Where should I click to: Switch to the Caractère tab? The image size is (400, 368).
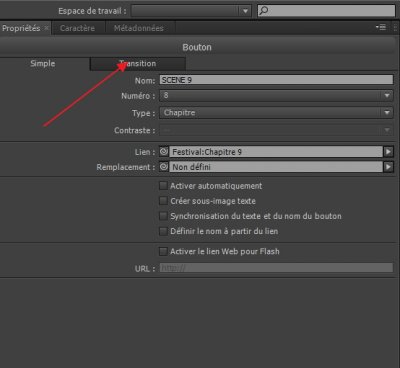click(x=77, y=28)
